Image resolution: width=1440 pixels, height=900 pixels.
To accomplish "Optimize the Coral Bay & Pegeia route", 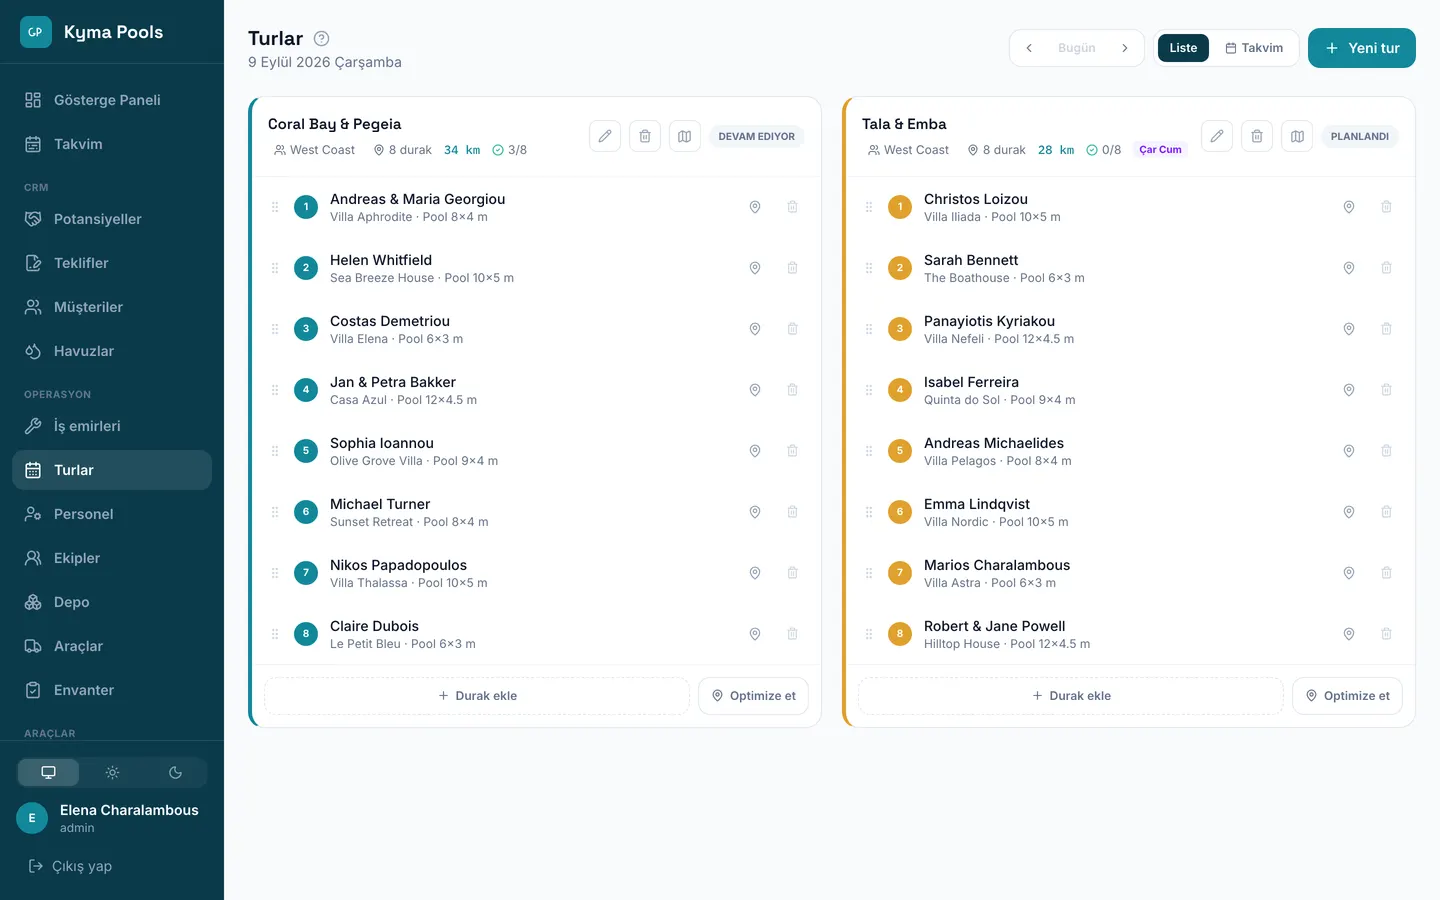I will pos(754,696).
